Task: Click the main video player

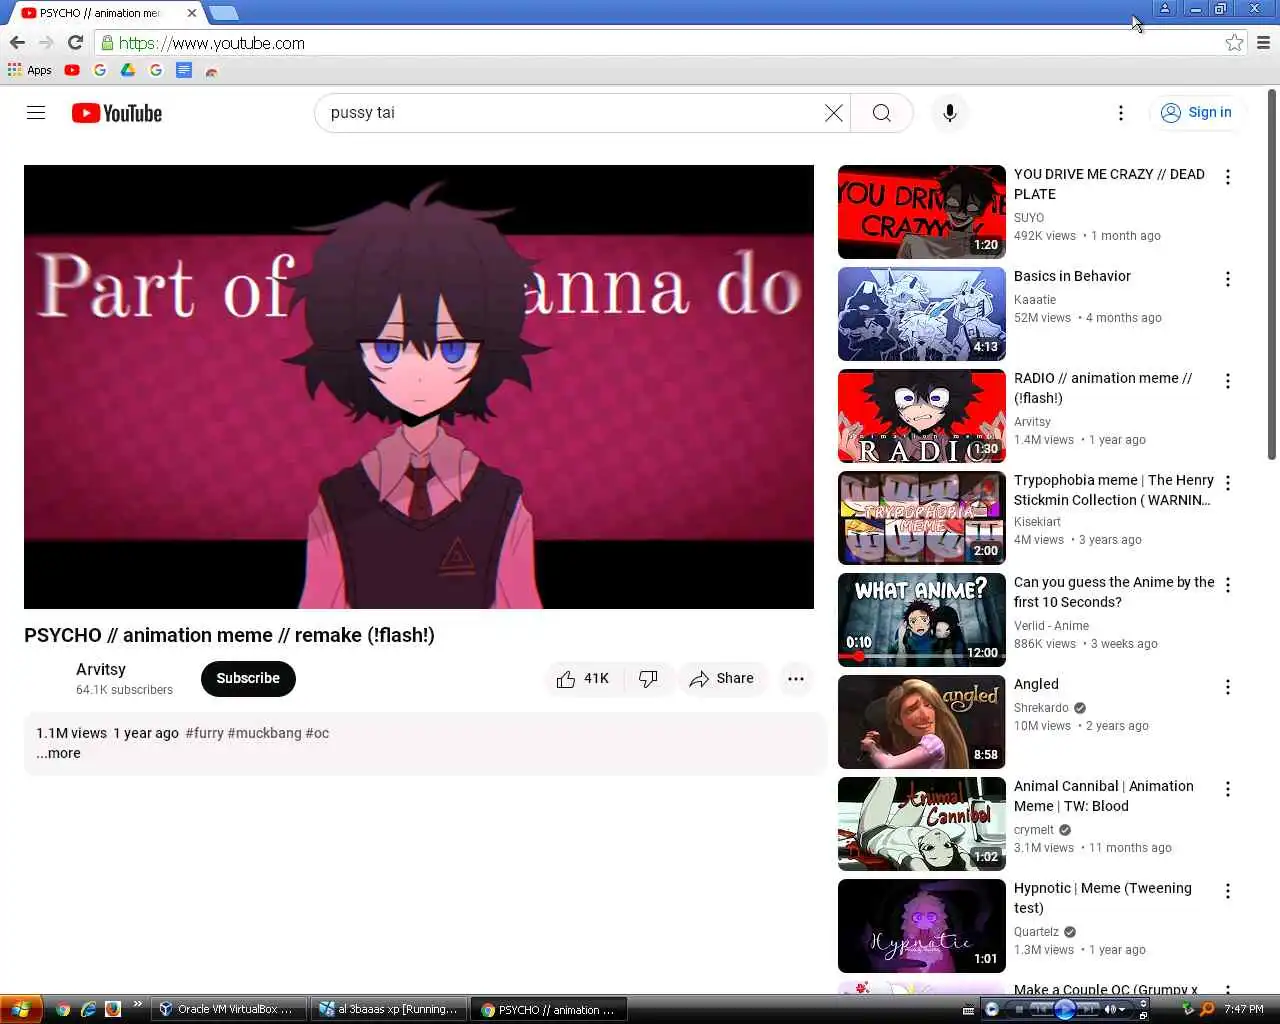Action: point(419,387)
